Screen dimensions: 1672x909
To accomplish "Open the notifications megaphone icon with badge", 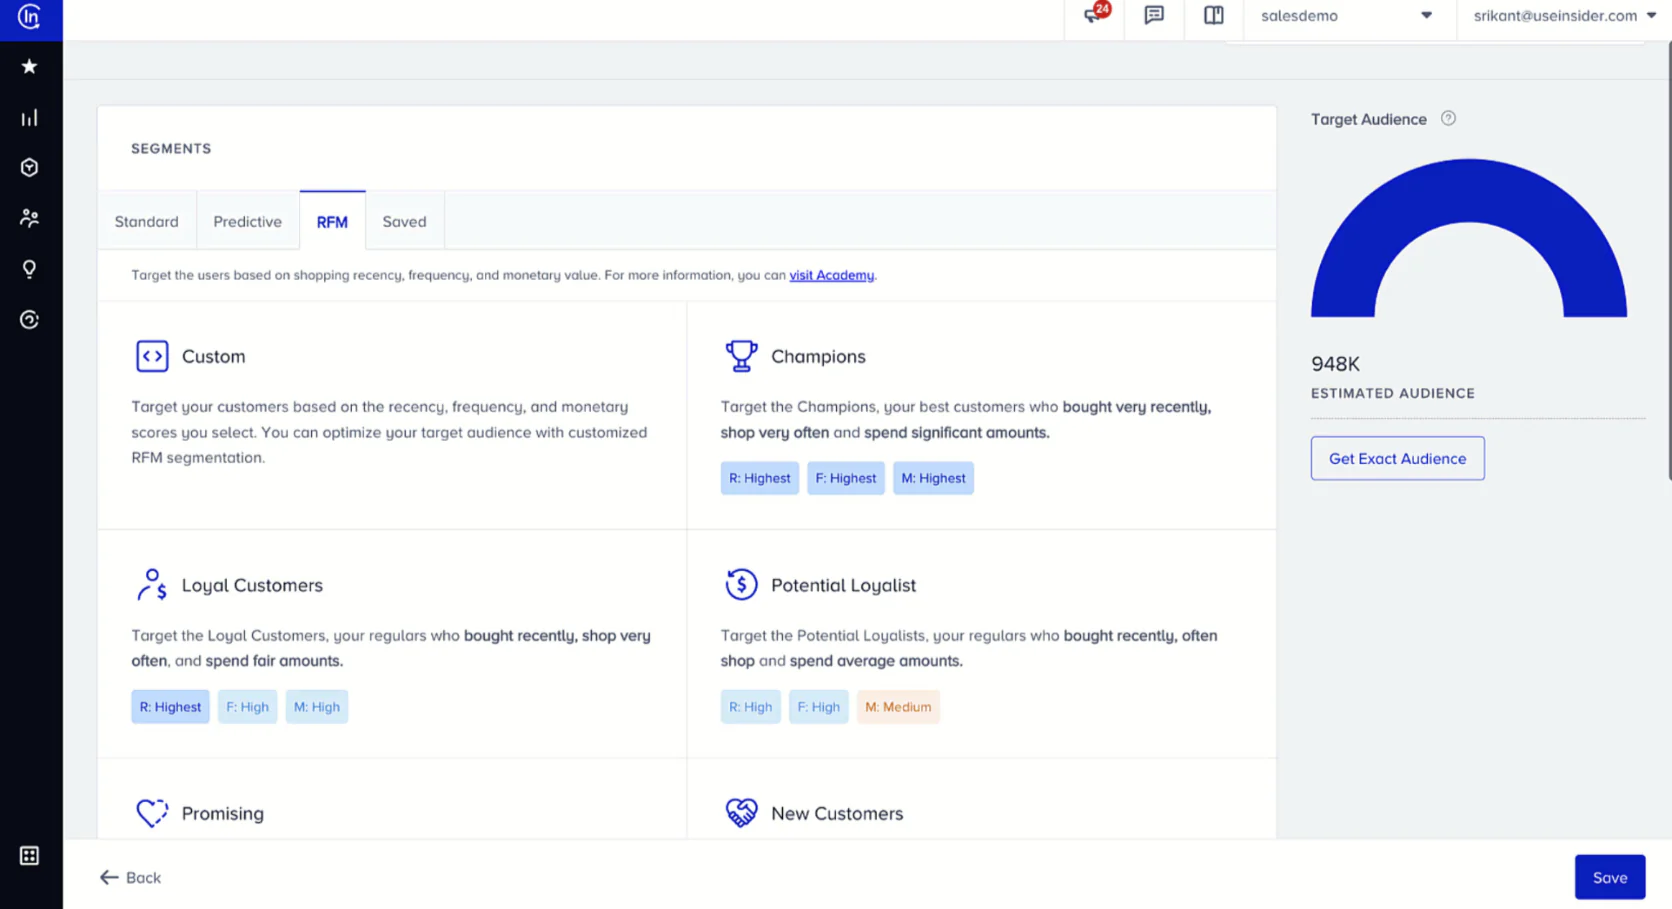I will (1094, 16).
